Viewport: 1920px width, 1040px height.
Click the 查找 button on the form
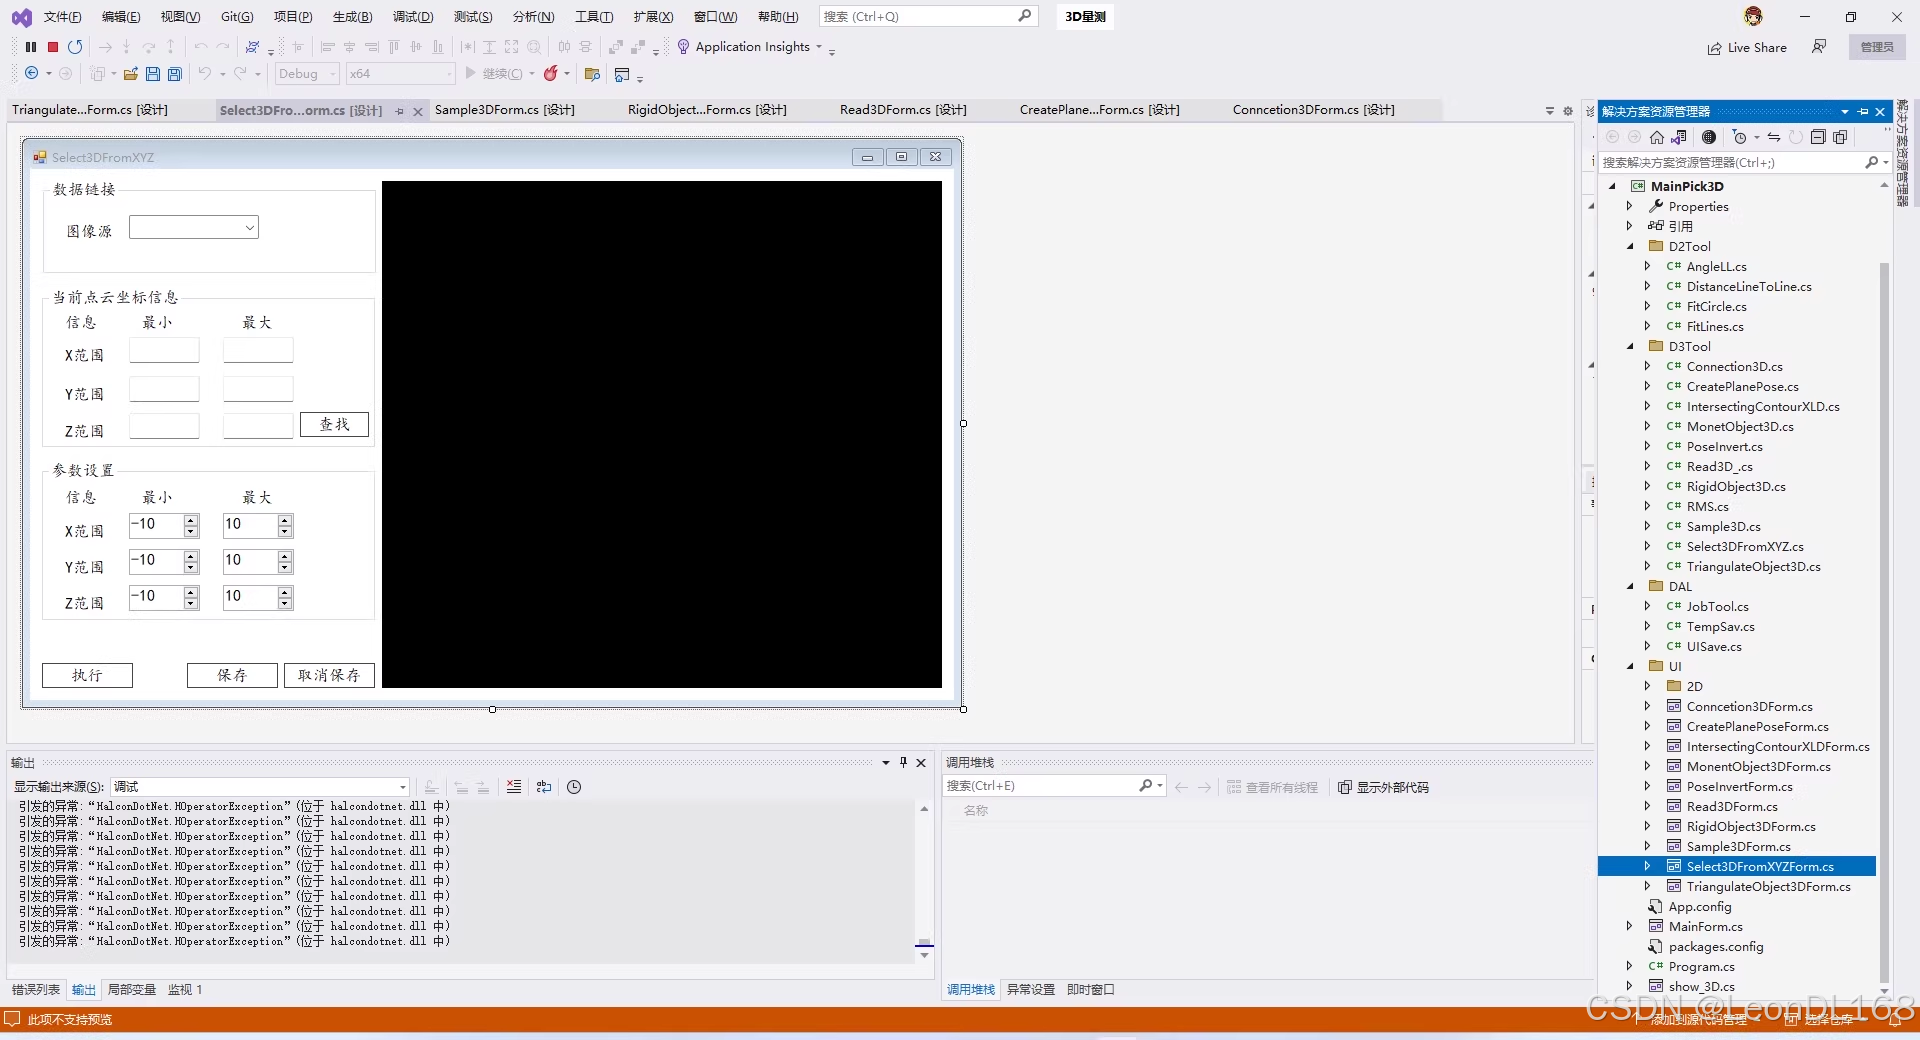coord(334,425)
